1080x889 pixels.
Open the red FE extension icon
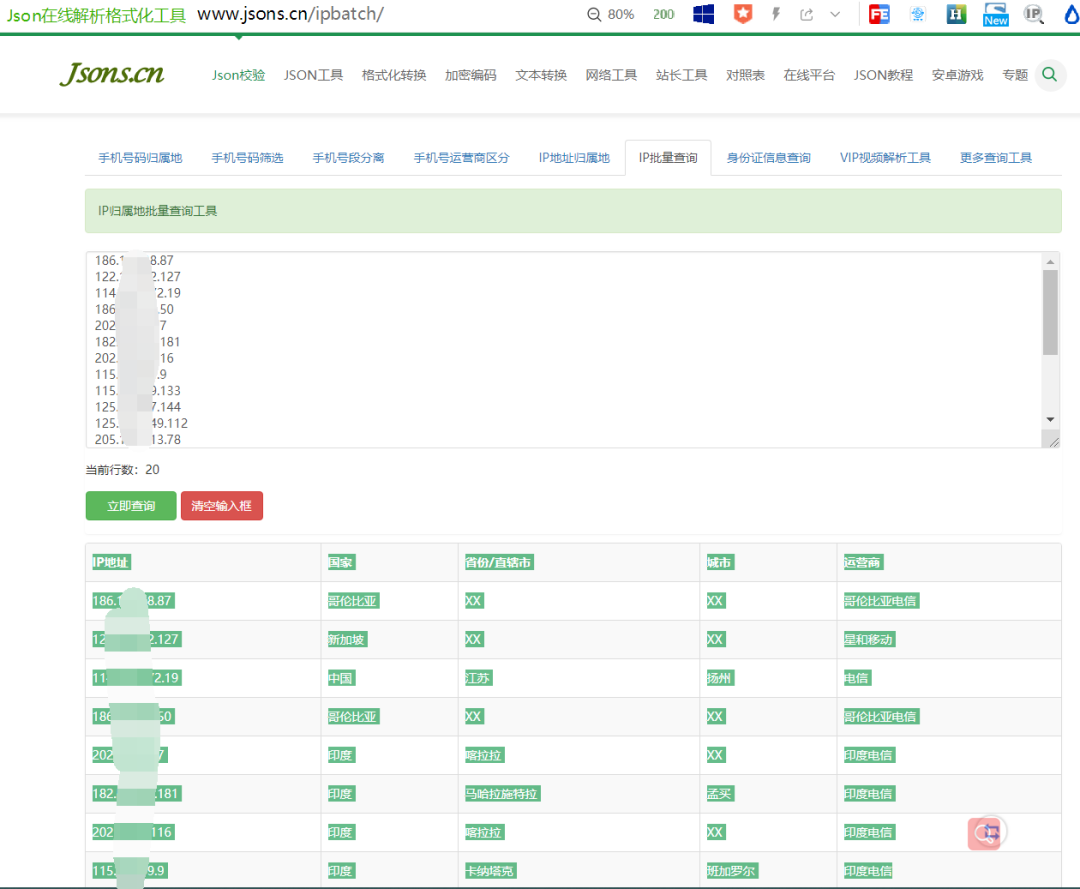pos(879,14)
